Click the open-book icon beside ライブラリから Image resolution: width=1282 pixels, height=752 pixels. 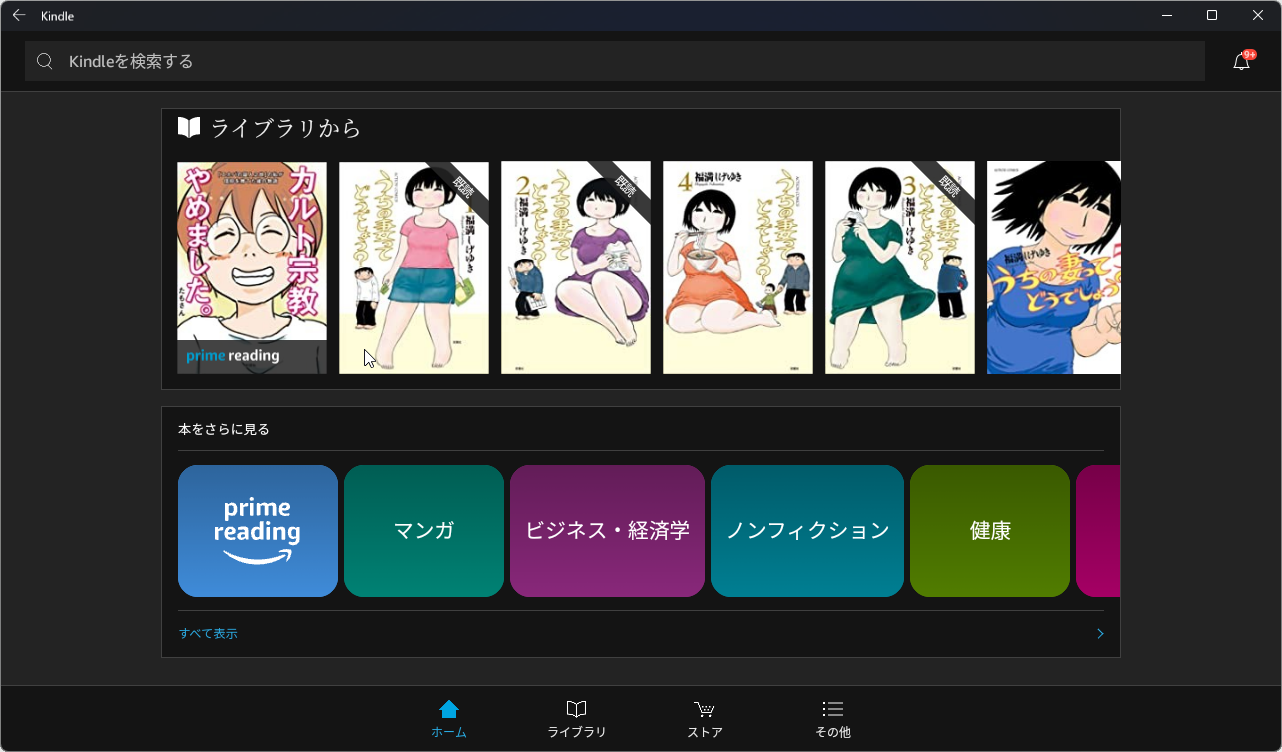pyautogui.click(x=188, y=126)
